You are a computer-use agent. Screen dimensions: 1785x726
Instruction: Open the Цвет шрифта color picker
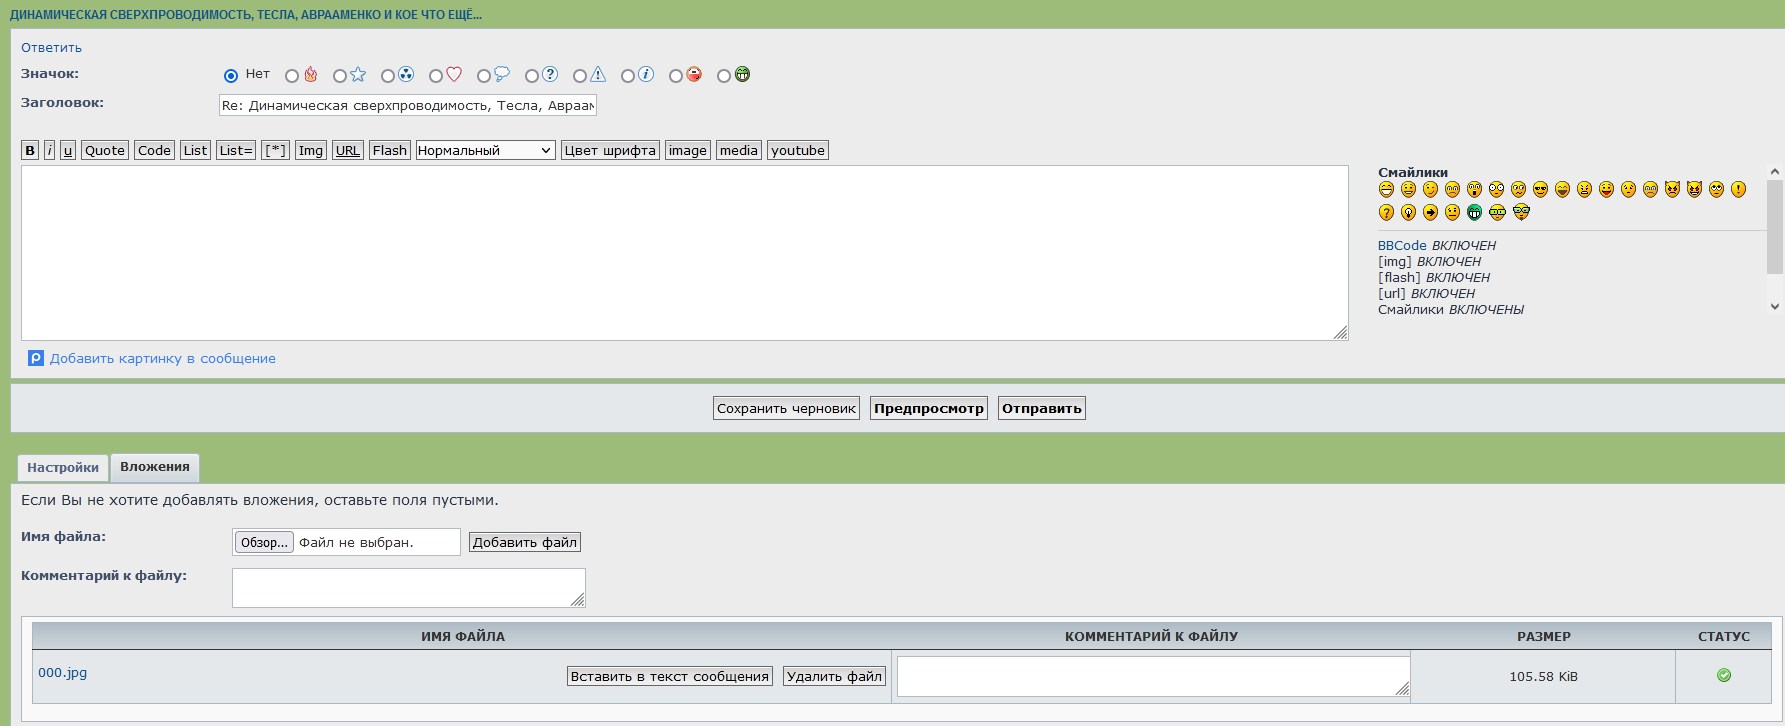pyautogui.click(x=610, y=150)
